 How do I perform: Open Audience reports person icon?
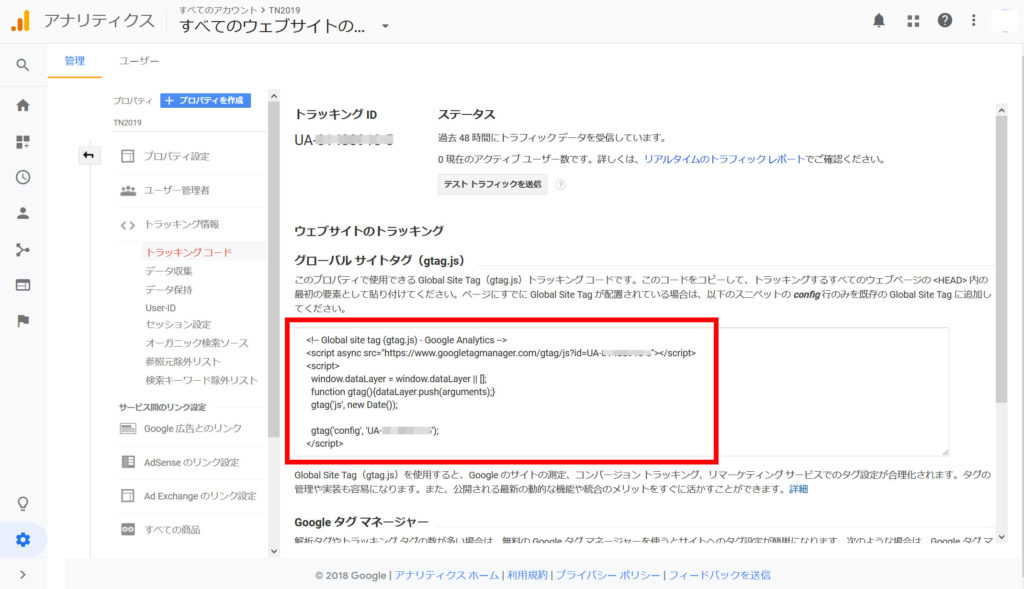coord(23,213)
